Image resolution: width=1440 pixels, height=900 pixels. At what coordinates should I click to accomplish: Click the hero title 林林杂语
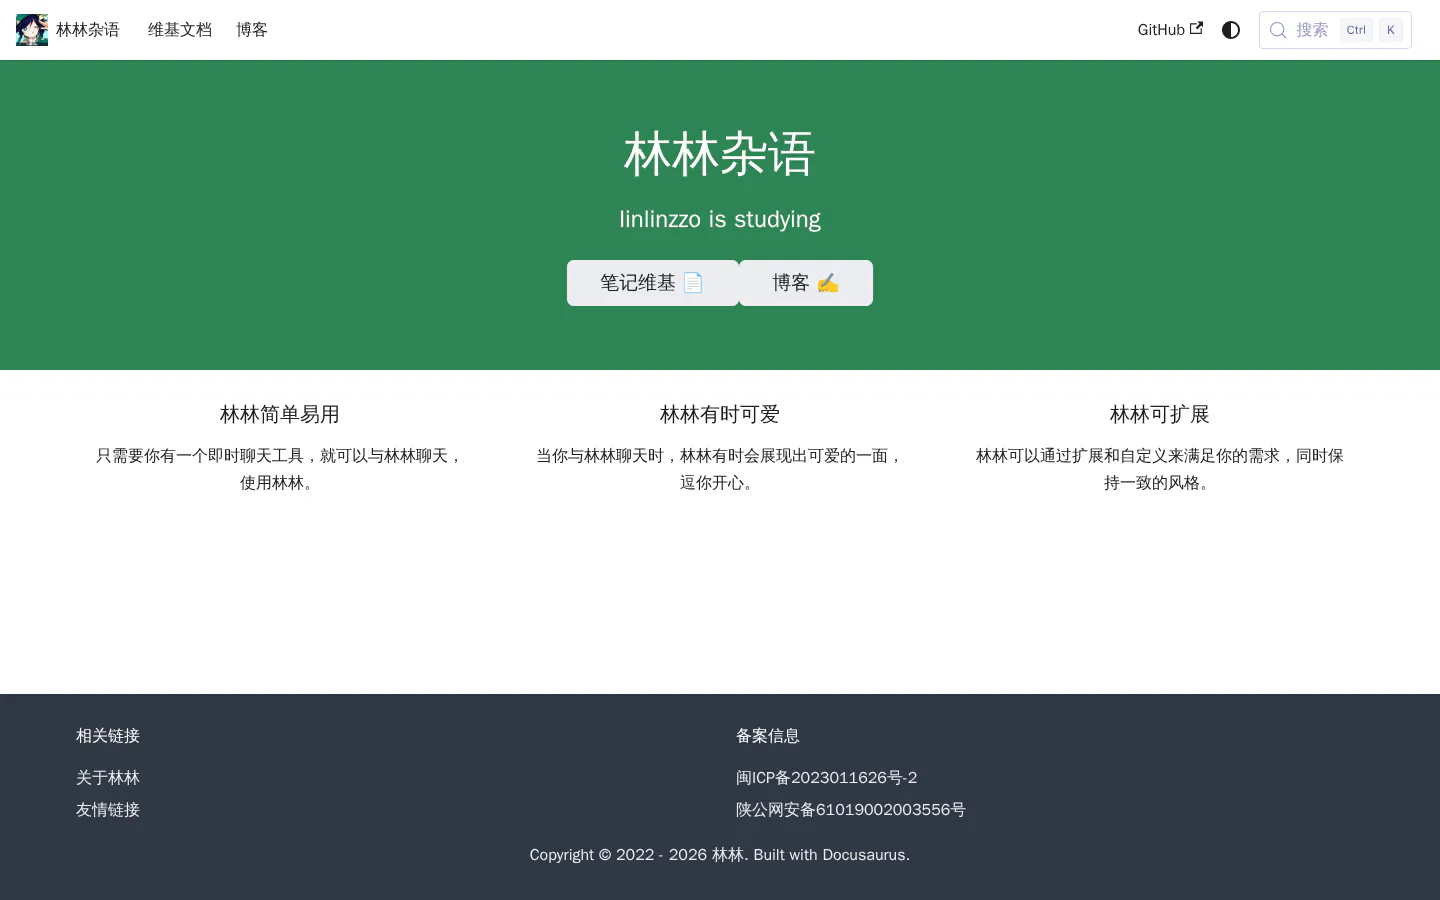click(720, 155)
